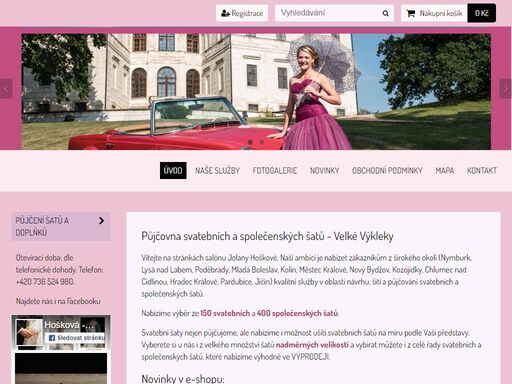The width and height of the screenshot is (512, 384).
Task: Focus the Vyhledávání search field
Action: pos(328,13)
